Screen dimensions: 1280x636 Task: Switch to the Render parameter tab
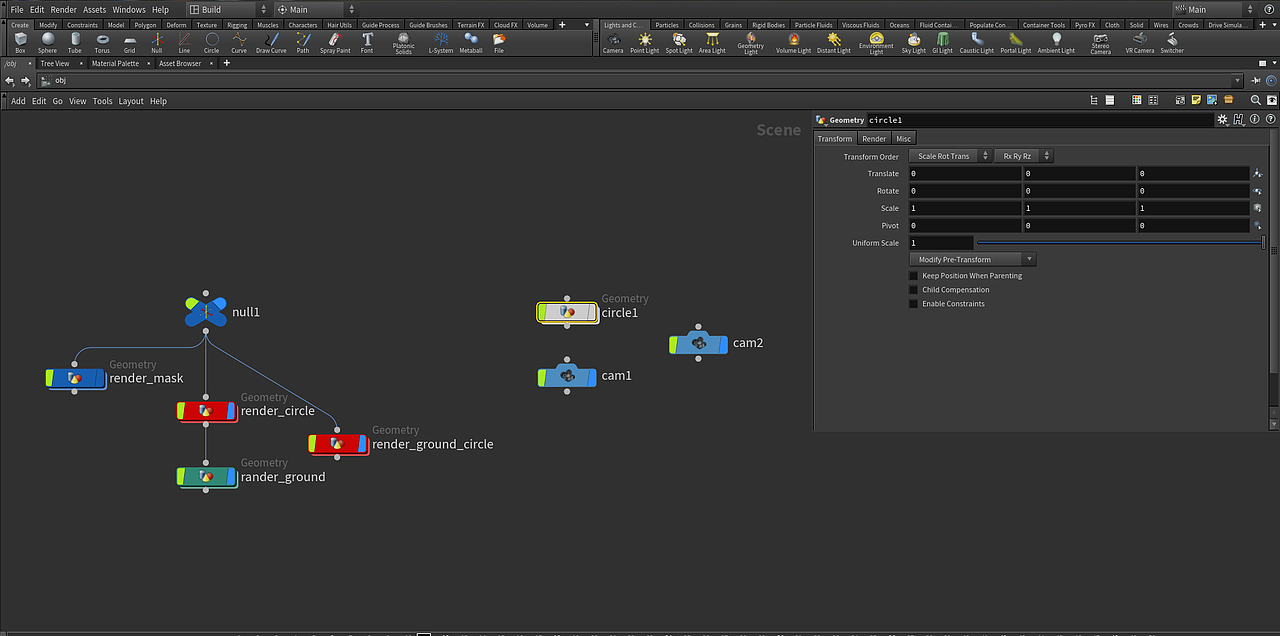tap(874, 138)
